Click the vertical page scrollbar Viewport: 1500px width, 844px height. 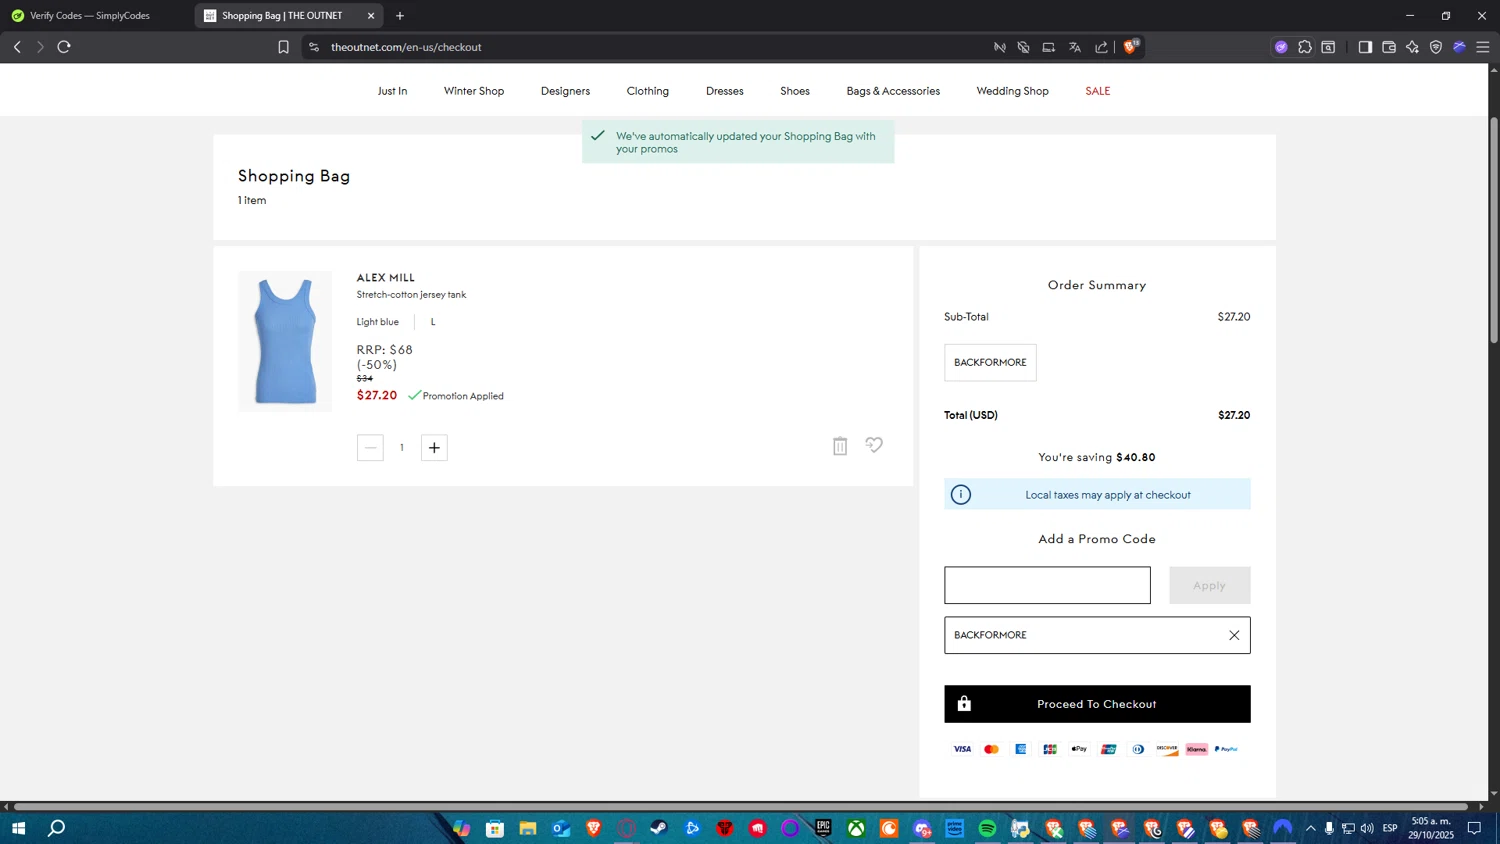(1494, 230)
